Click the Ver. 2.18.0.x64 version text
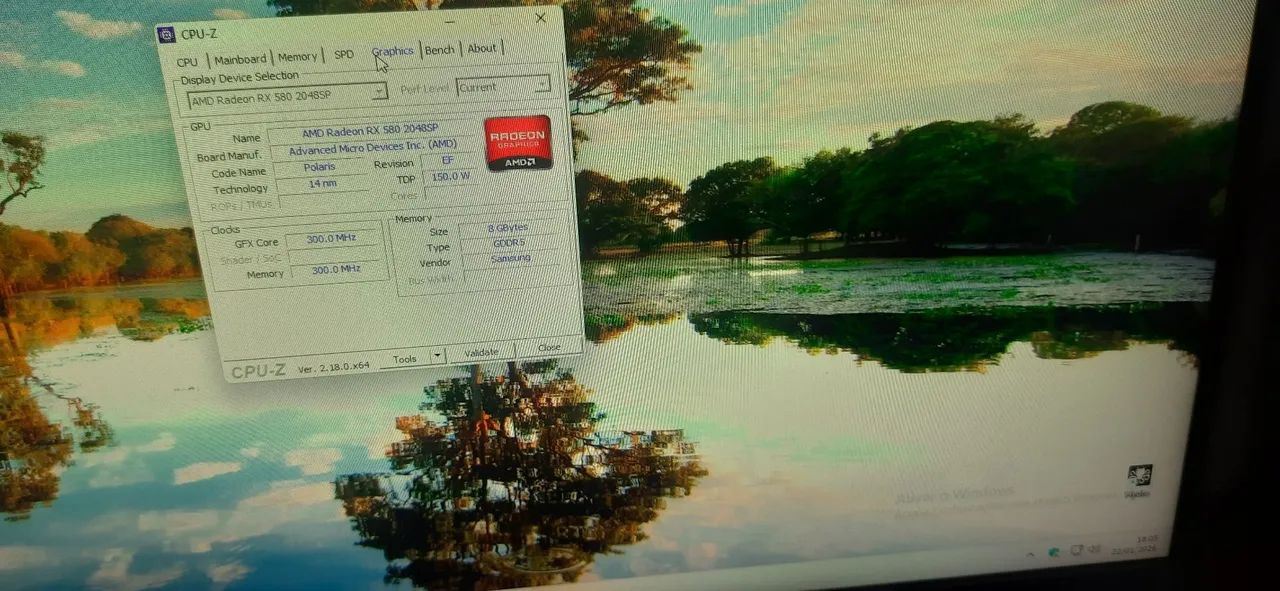Image resolution: width=1280 pixels, height=591 pixels. coord(334,367)
